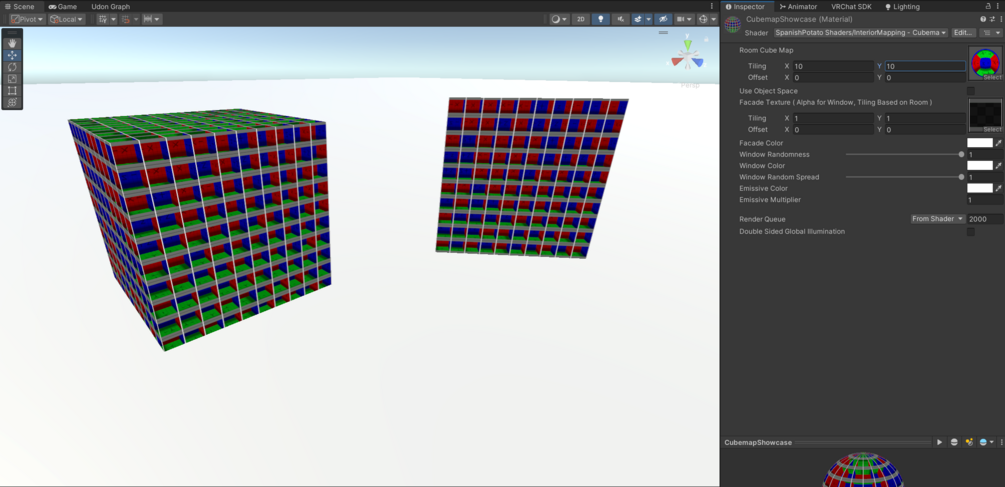Screen dimensions: 1005x487
Task: Click Room Cube Map Tiling Y field
Action: coord(925,66)
